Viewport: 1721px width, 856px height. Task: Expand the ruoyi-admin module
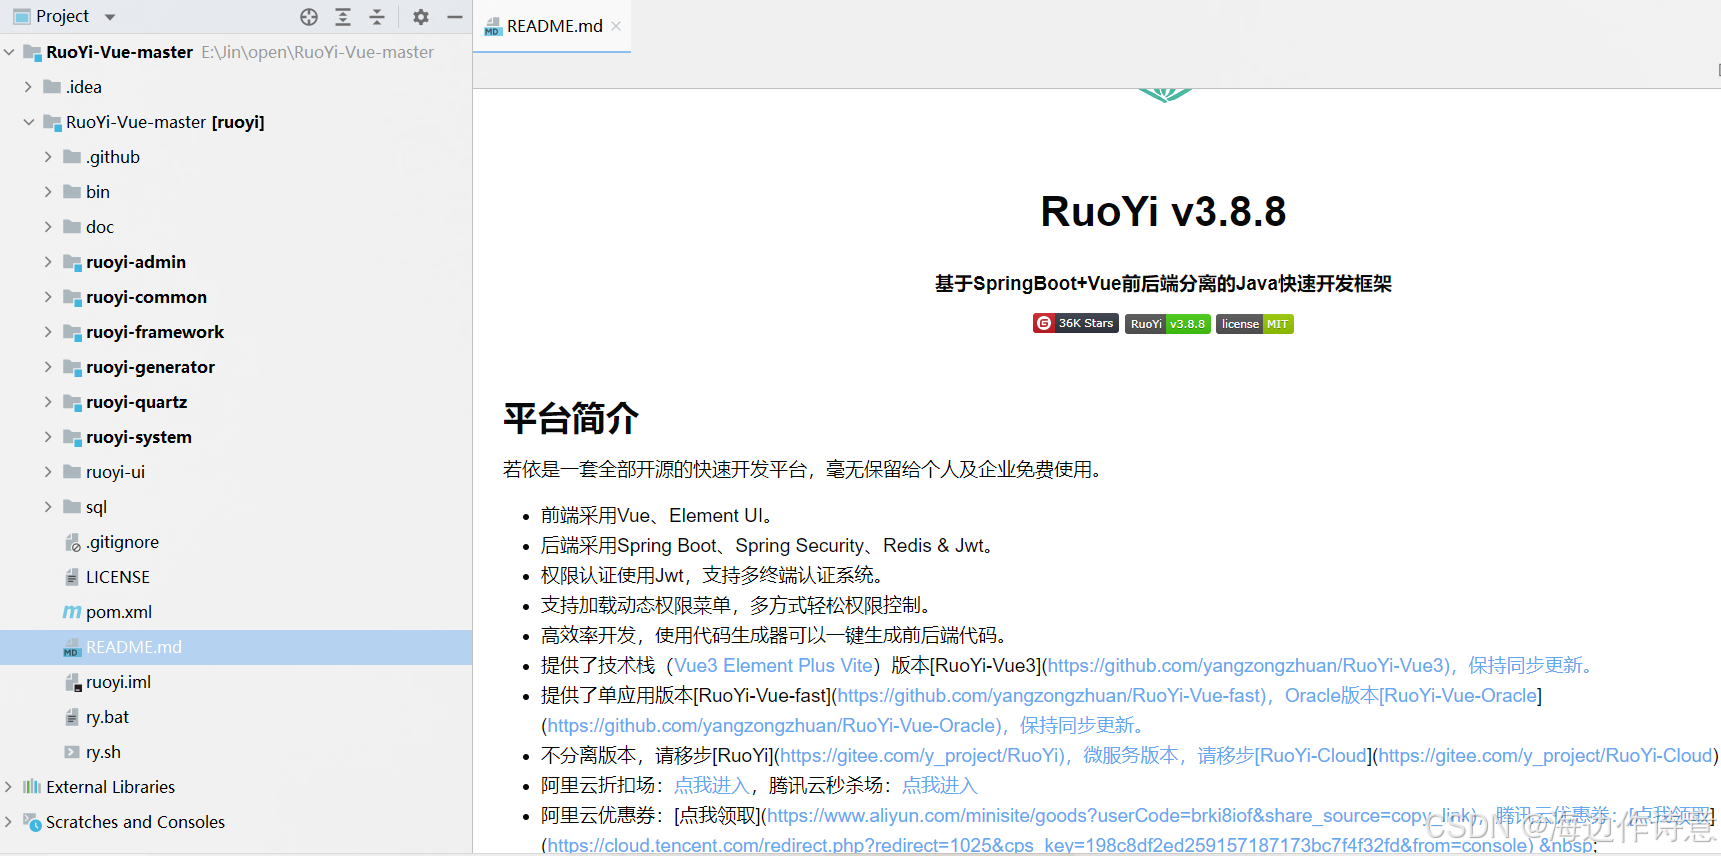(48, 262)
